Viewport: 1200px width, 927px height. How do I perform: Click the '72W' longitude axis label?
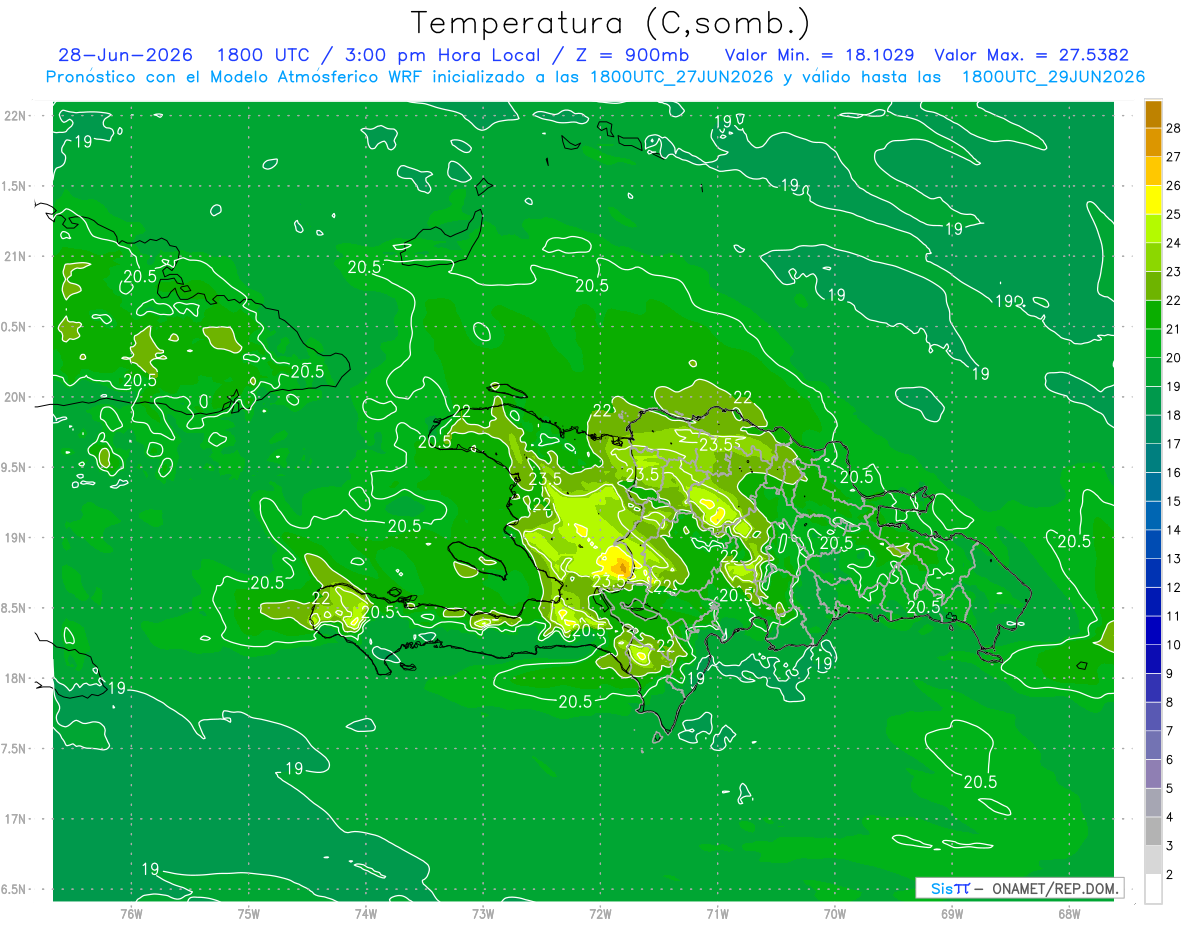point(600,913)
